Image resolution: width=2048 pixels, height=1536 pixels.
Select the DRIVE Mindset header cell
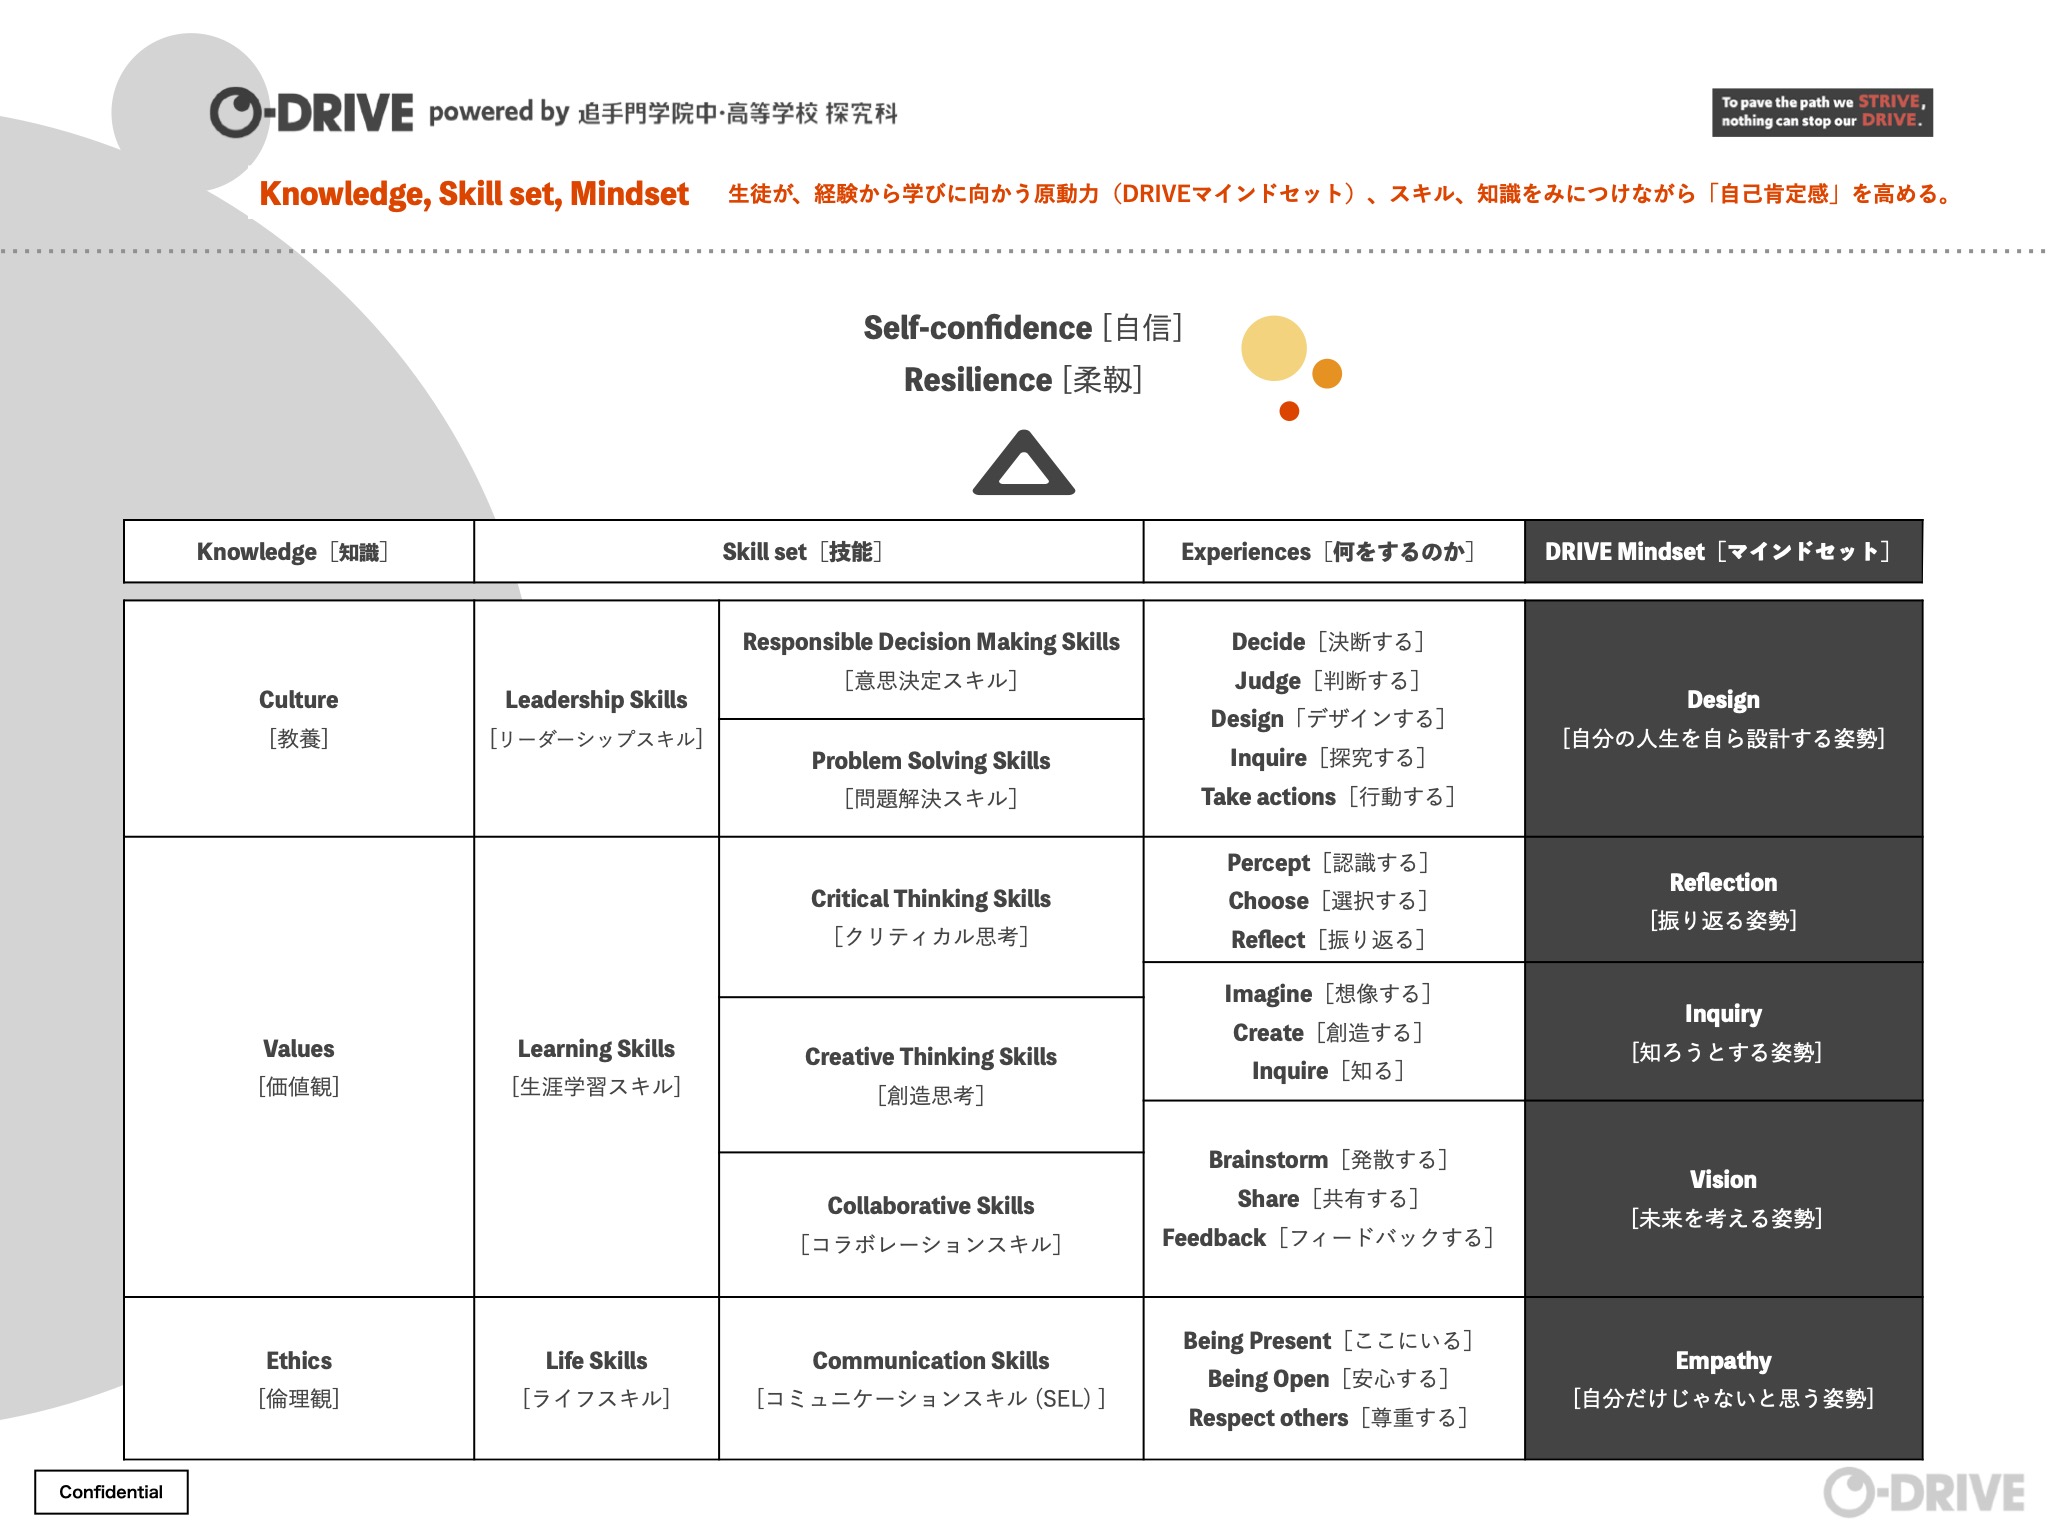click(x=1722, y=551)
